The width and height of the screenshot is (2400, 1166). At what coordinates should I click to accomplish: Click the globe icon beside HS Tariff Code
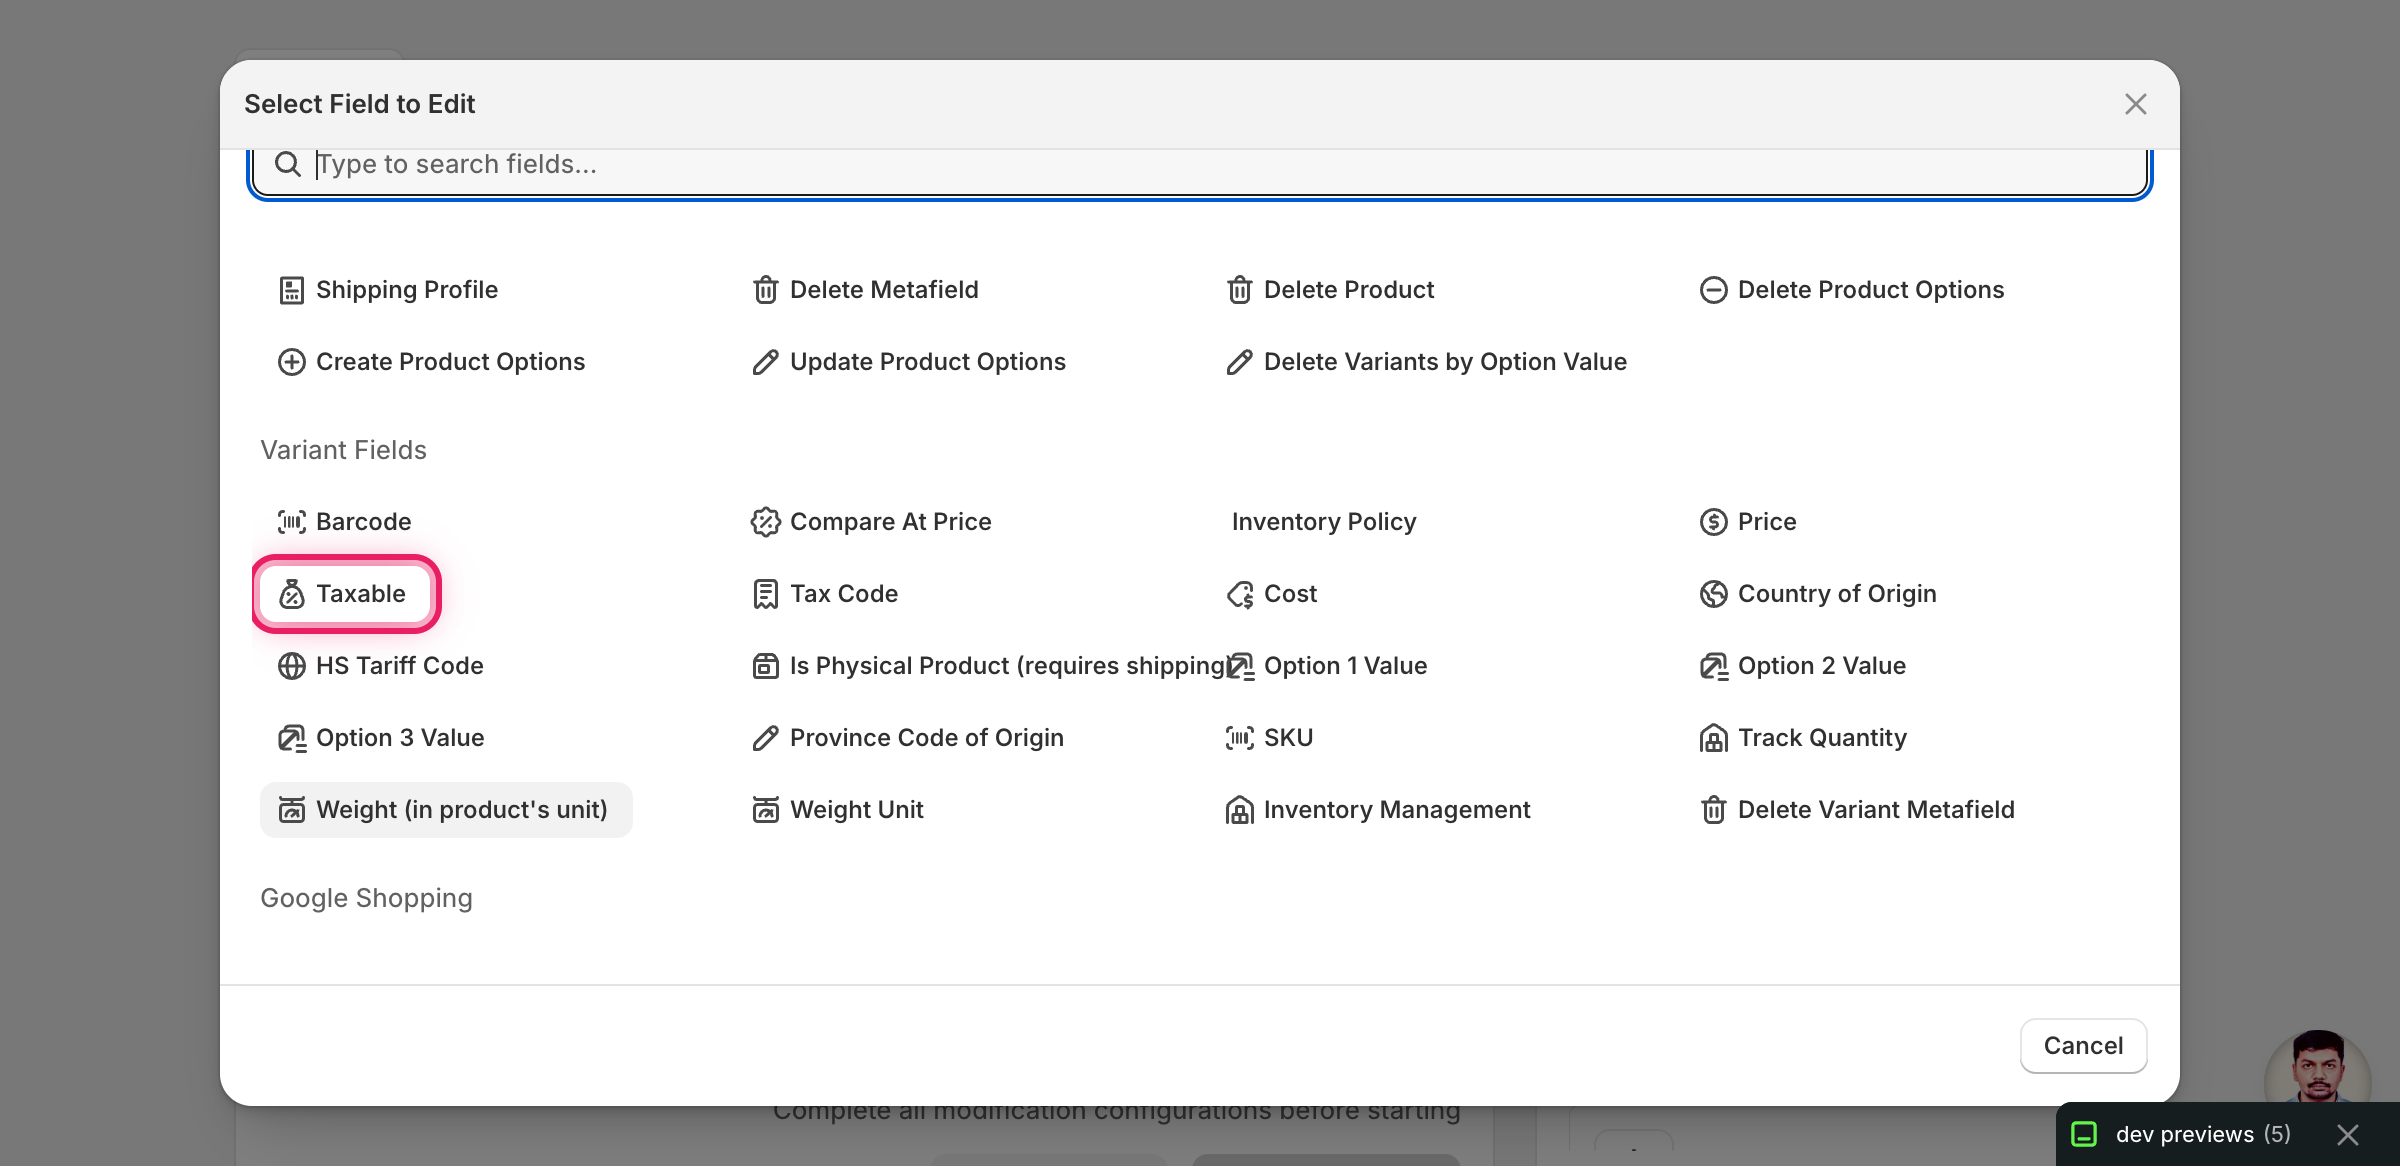click(291, 666)
